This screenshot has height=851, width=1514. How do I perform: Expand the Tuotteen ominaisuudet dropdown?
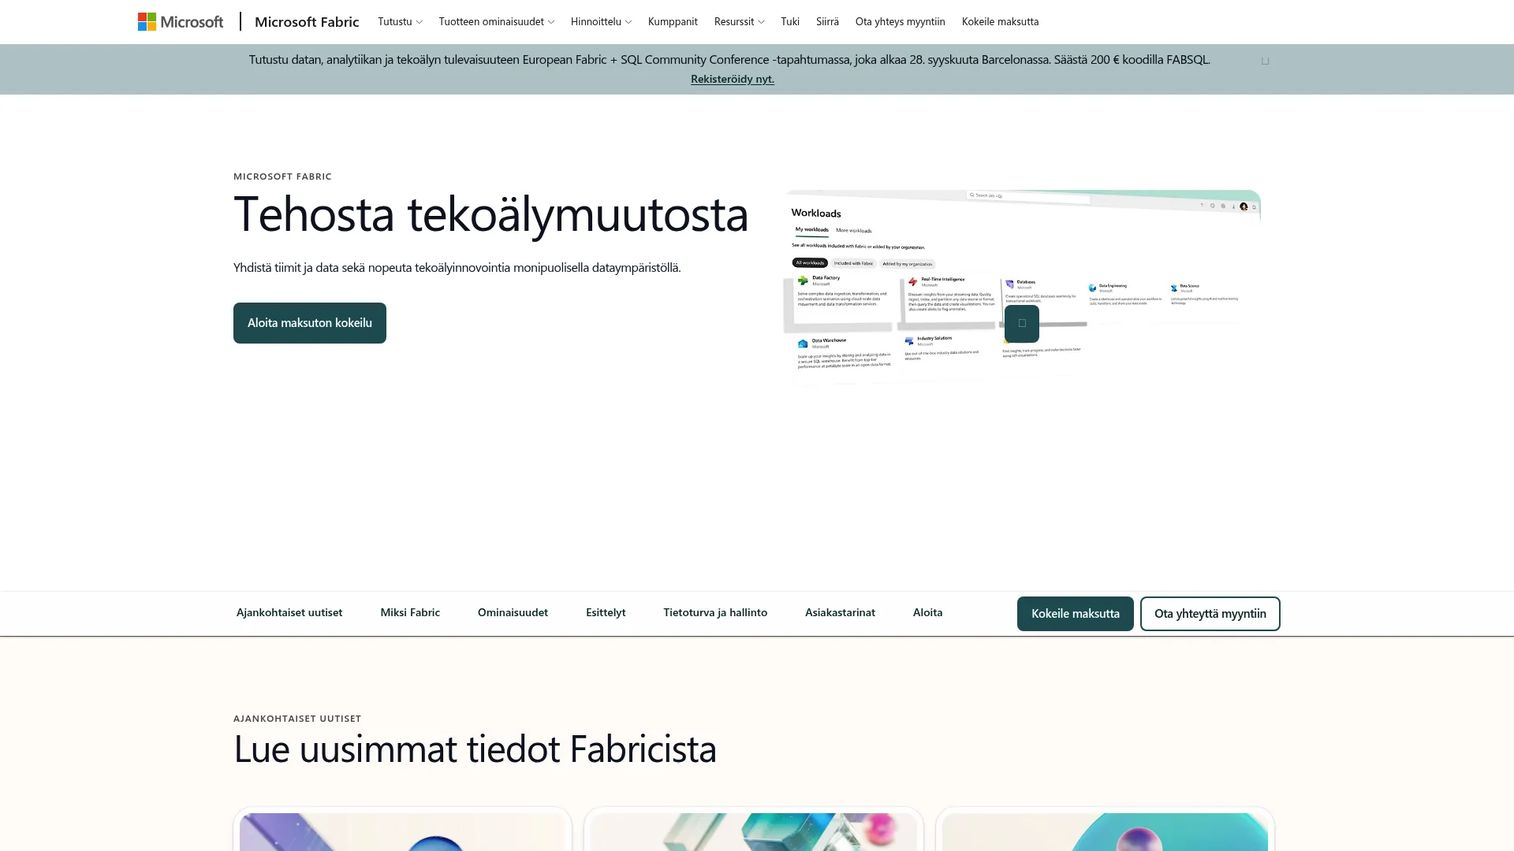[x=496, y=21]
